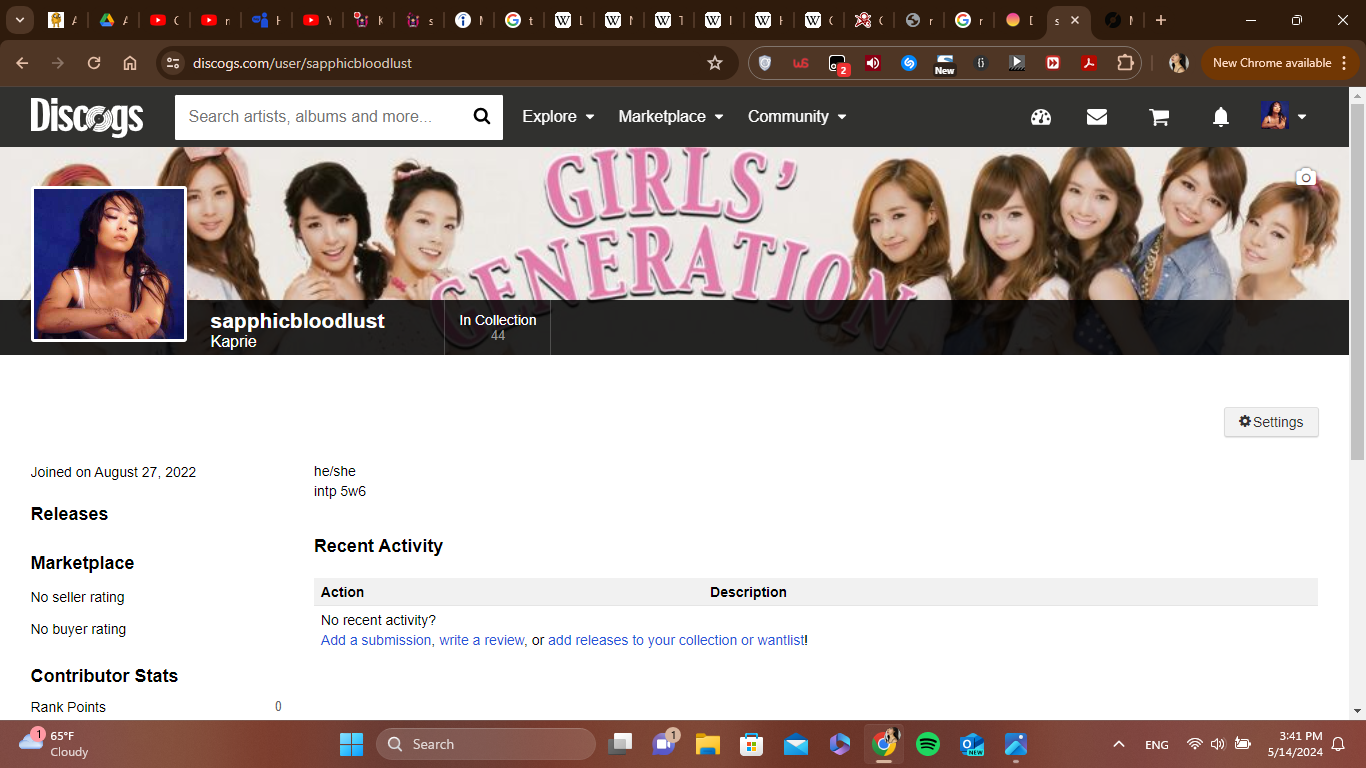Screen dimensions: 1366x768
Task: Show hidden system tray icons
Action: pyautogui.click(x=1119, y=744)
